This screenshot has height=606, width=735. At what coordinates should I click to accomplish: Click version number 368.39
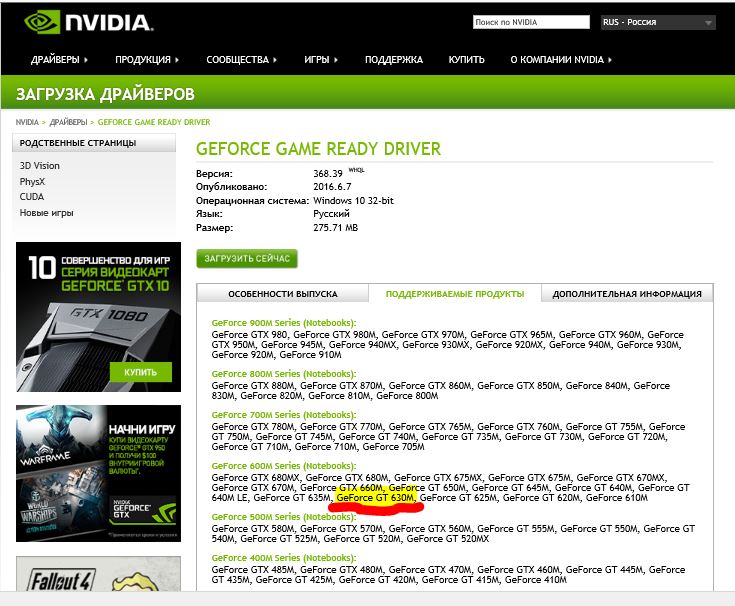pyautogui.click(x=328, y=173)
